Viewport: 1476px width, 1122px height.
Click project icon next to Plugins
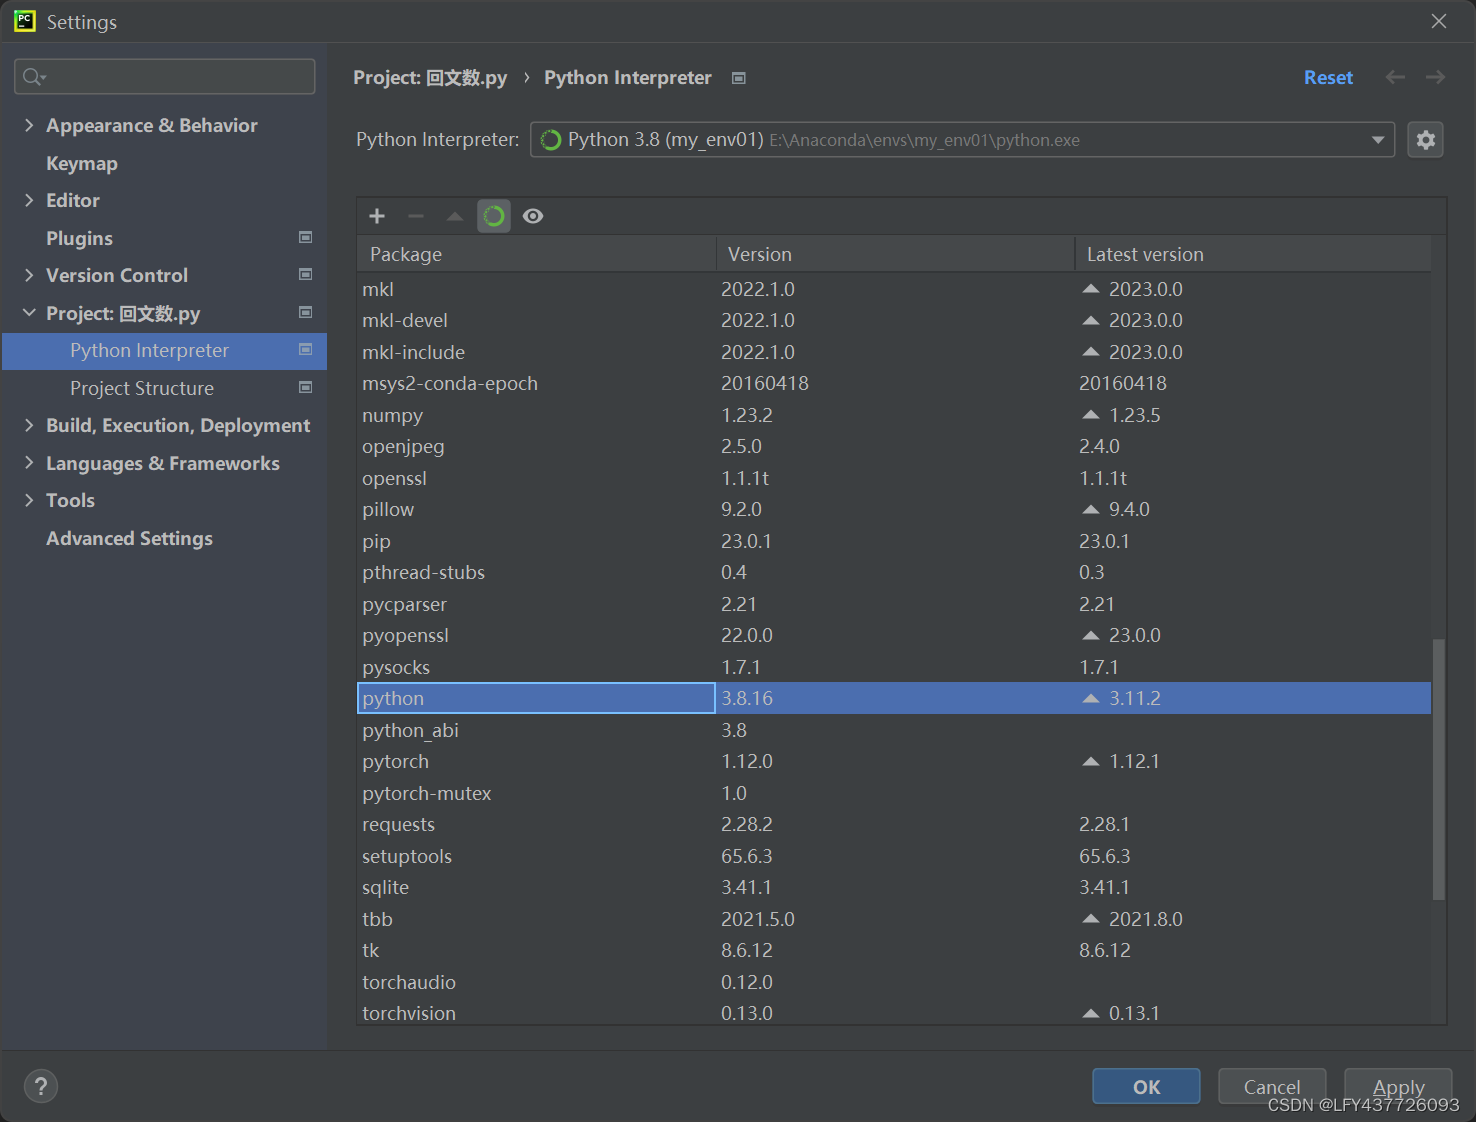pyautogui.click(x=306, y=237)
